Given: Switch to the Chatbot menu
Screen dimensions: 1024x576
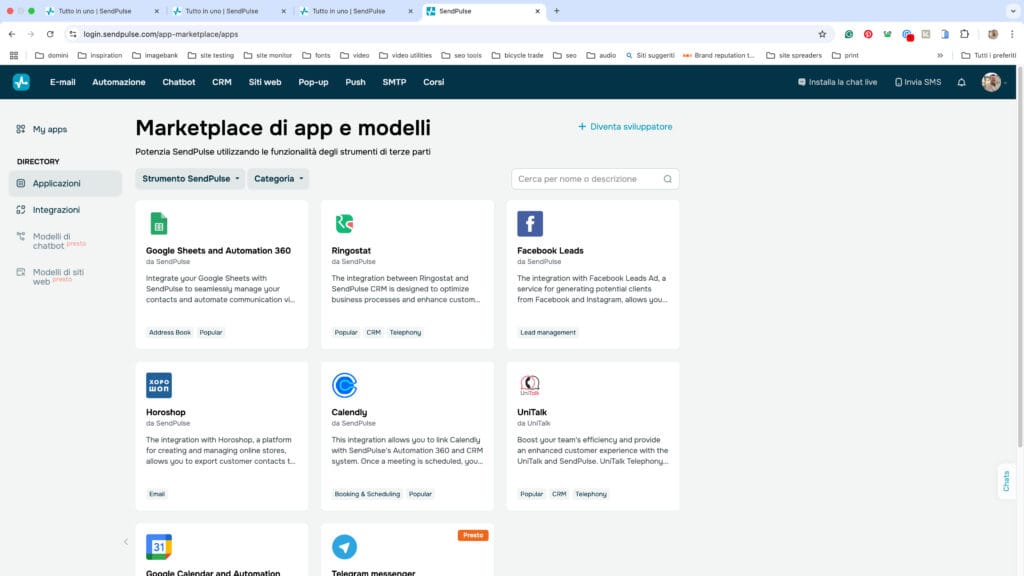Looking at the screenshot, I should coord(179,82).
